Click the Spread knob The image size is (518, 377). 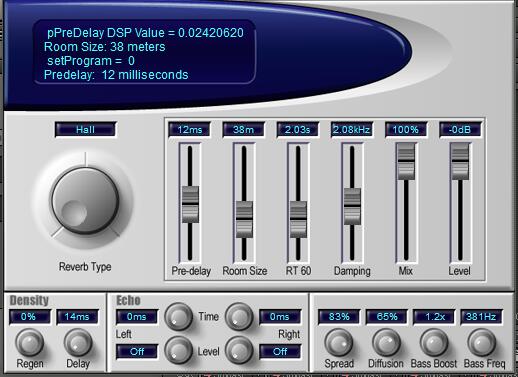click(339, 343)
